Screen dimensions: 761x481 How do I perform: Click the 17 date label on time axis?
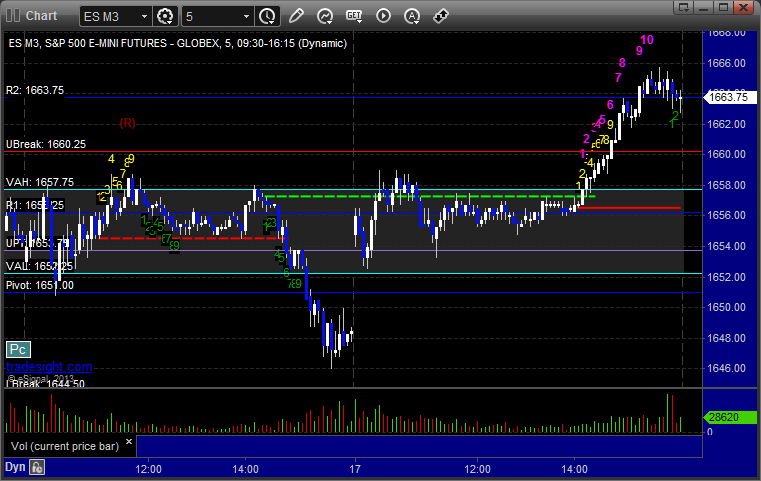click(355, 469)
